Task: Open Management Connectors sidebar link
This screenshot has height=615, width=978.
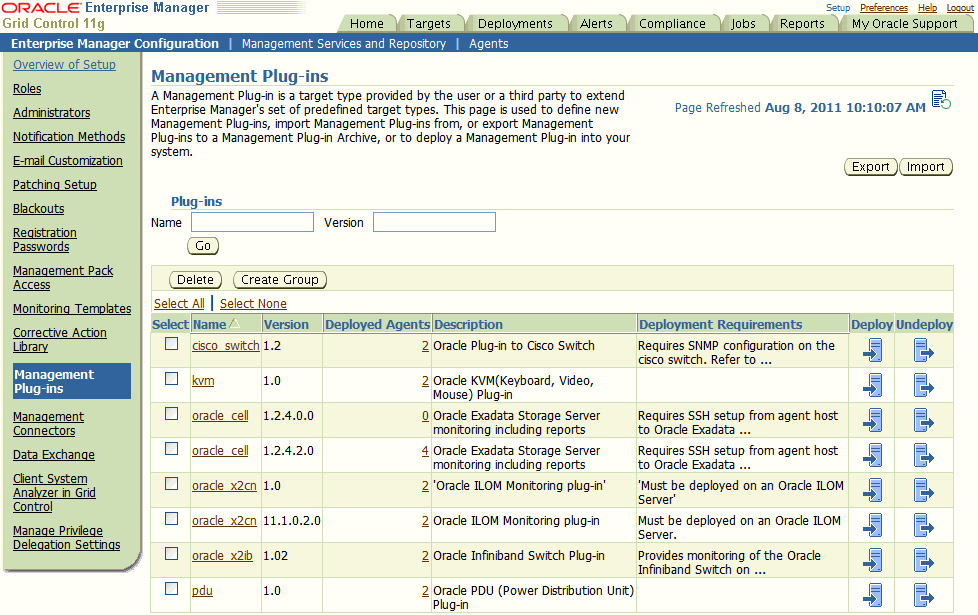Action: [48, 424]
